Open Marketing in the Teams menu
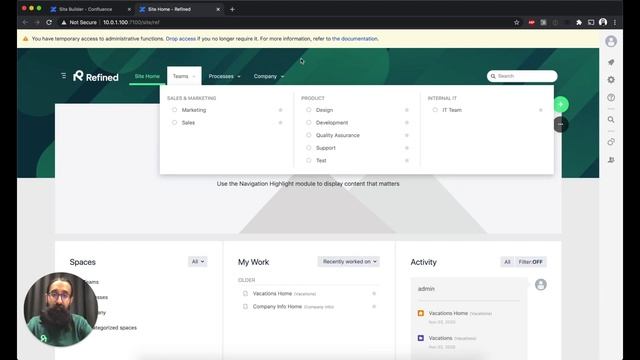640x360 pixels. pos(194,110)
